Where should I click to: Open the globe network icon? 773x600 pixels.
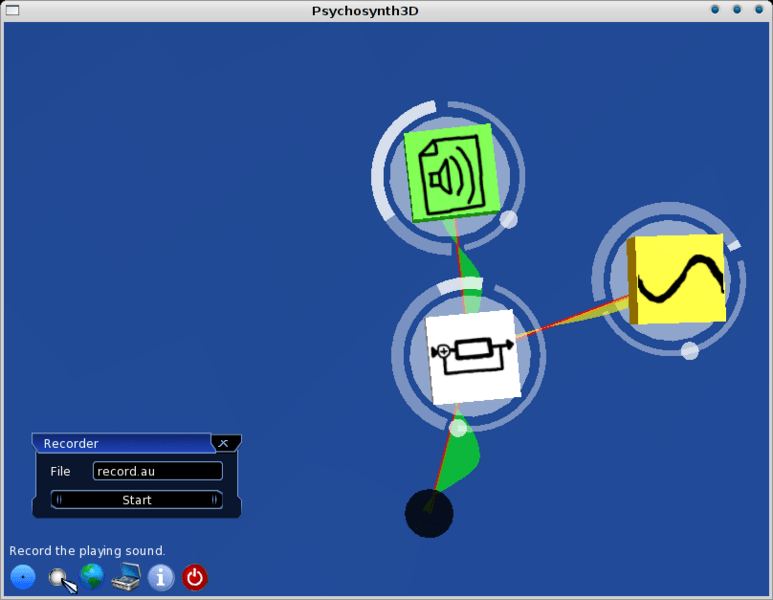click(x=92, y=576)
